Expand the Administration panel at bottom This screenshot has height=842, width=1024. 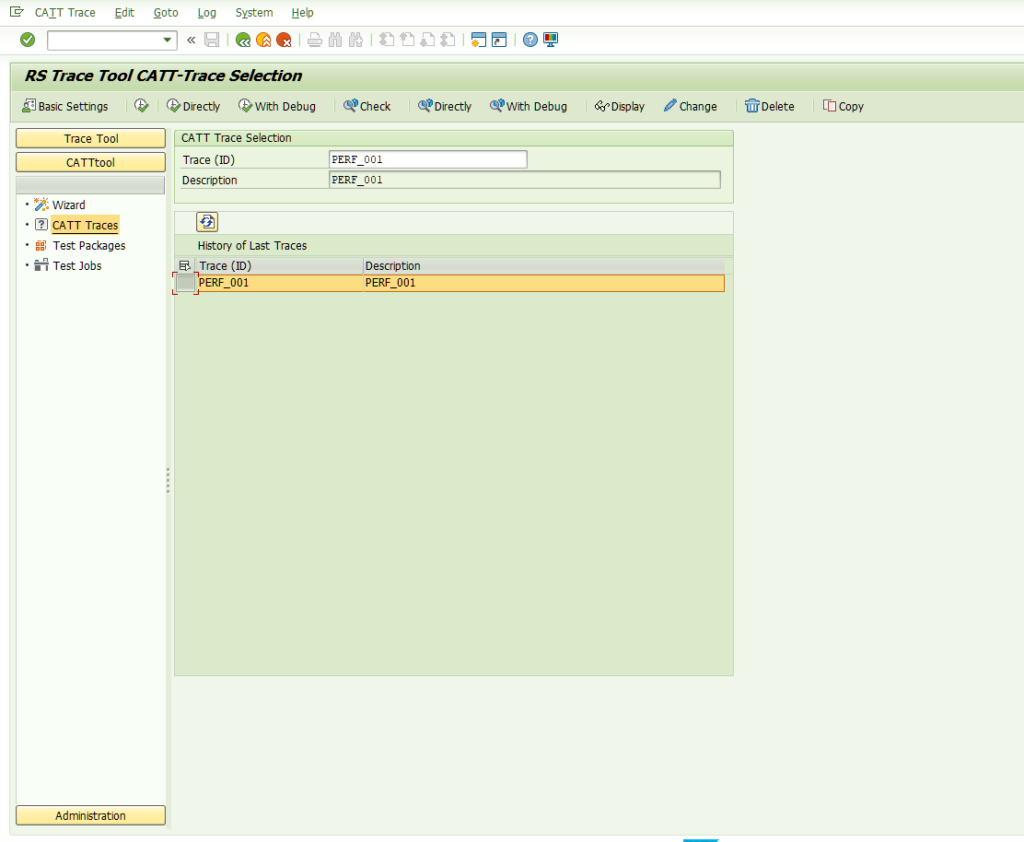click(91, 816)
